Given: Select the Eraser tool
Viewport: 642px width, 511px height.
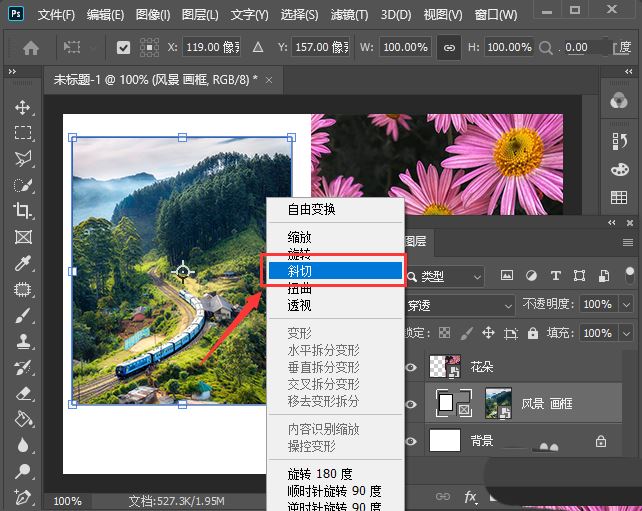Looking at the screenshot, I should point(23,394).
